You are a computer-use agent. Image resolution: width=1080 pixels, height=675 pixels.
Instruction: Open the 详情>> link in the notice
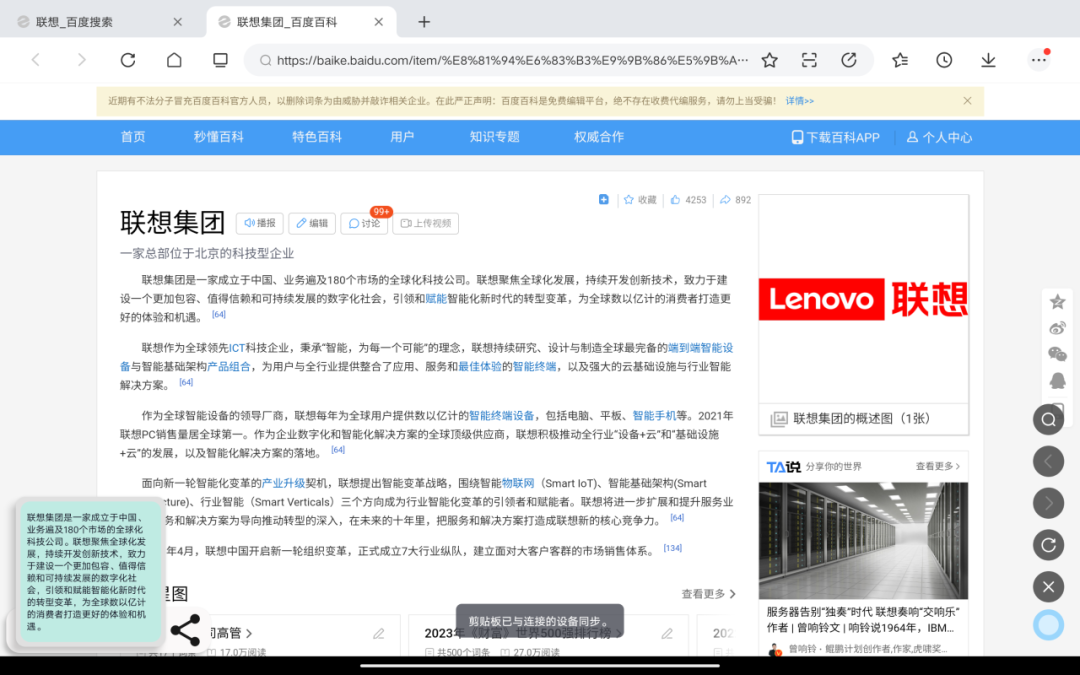coord(800,101)
